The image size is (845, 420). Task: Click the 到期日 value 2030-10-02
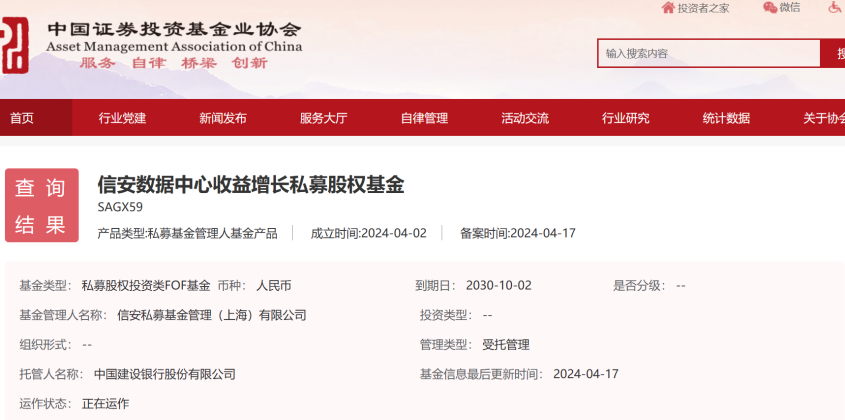pos(498,286)
